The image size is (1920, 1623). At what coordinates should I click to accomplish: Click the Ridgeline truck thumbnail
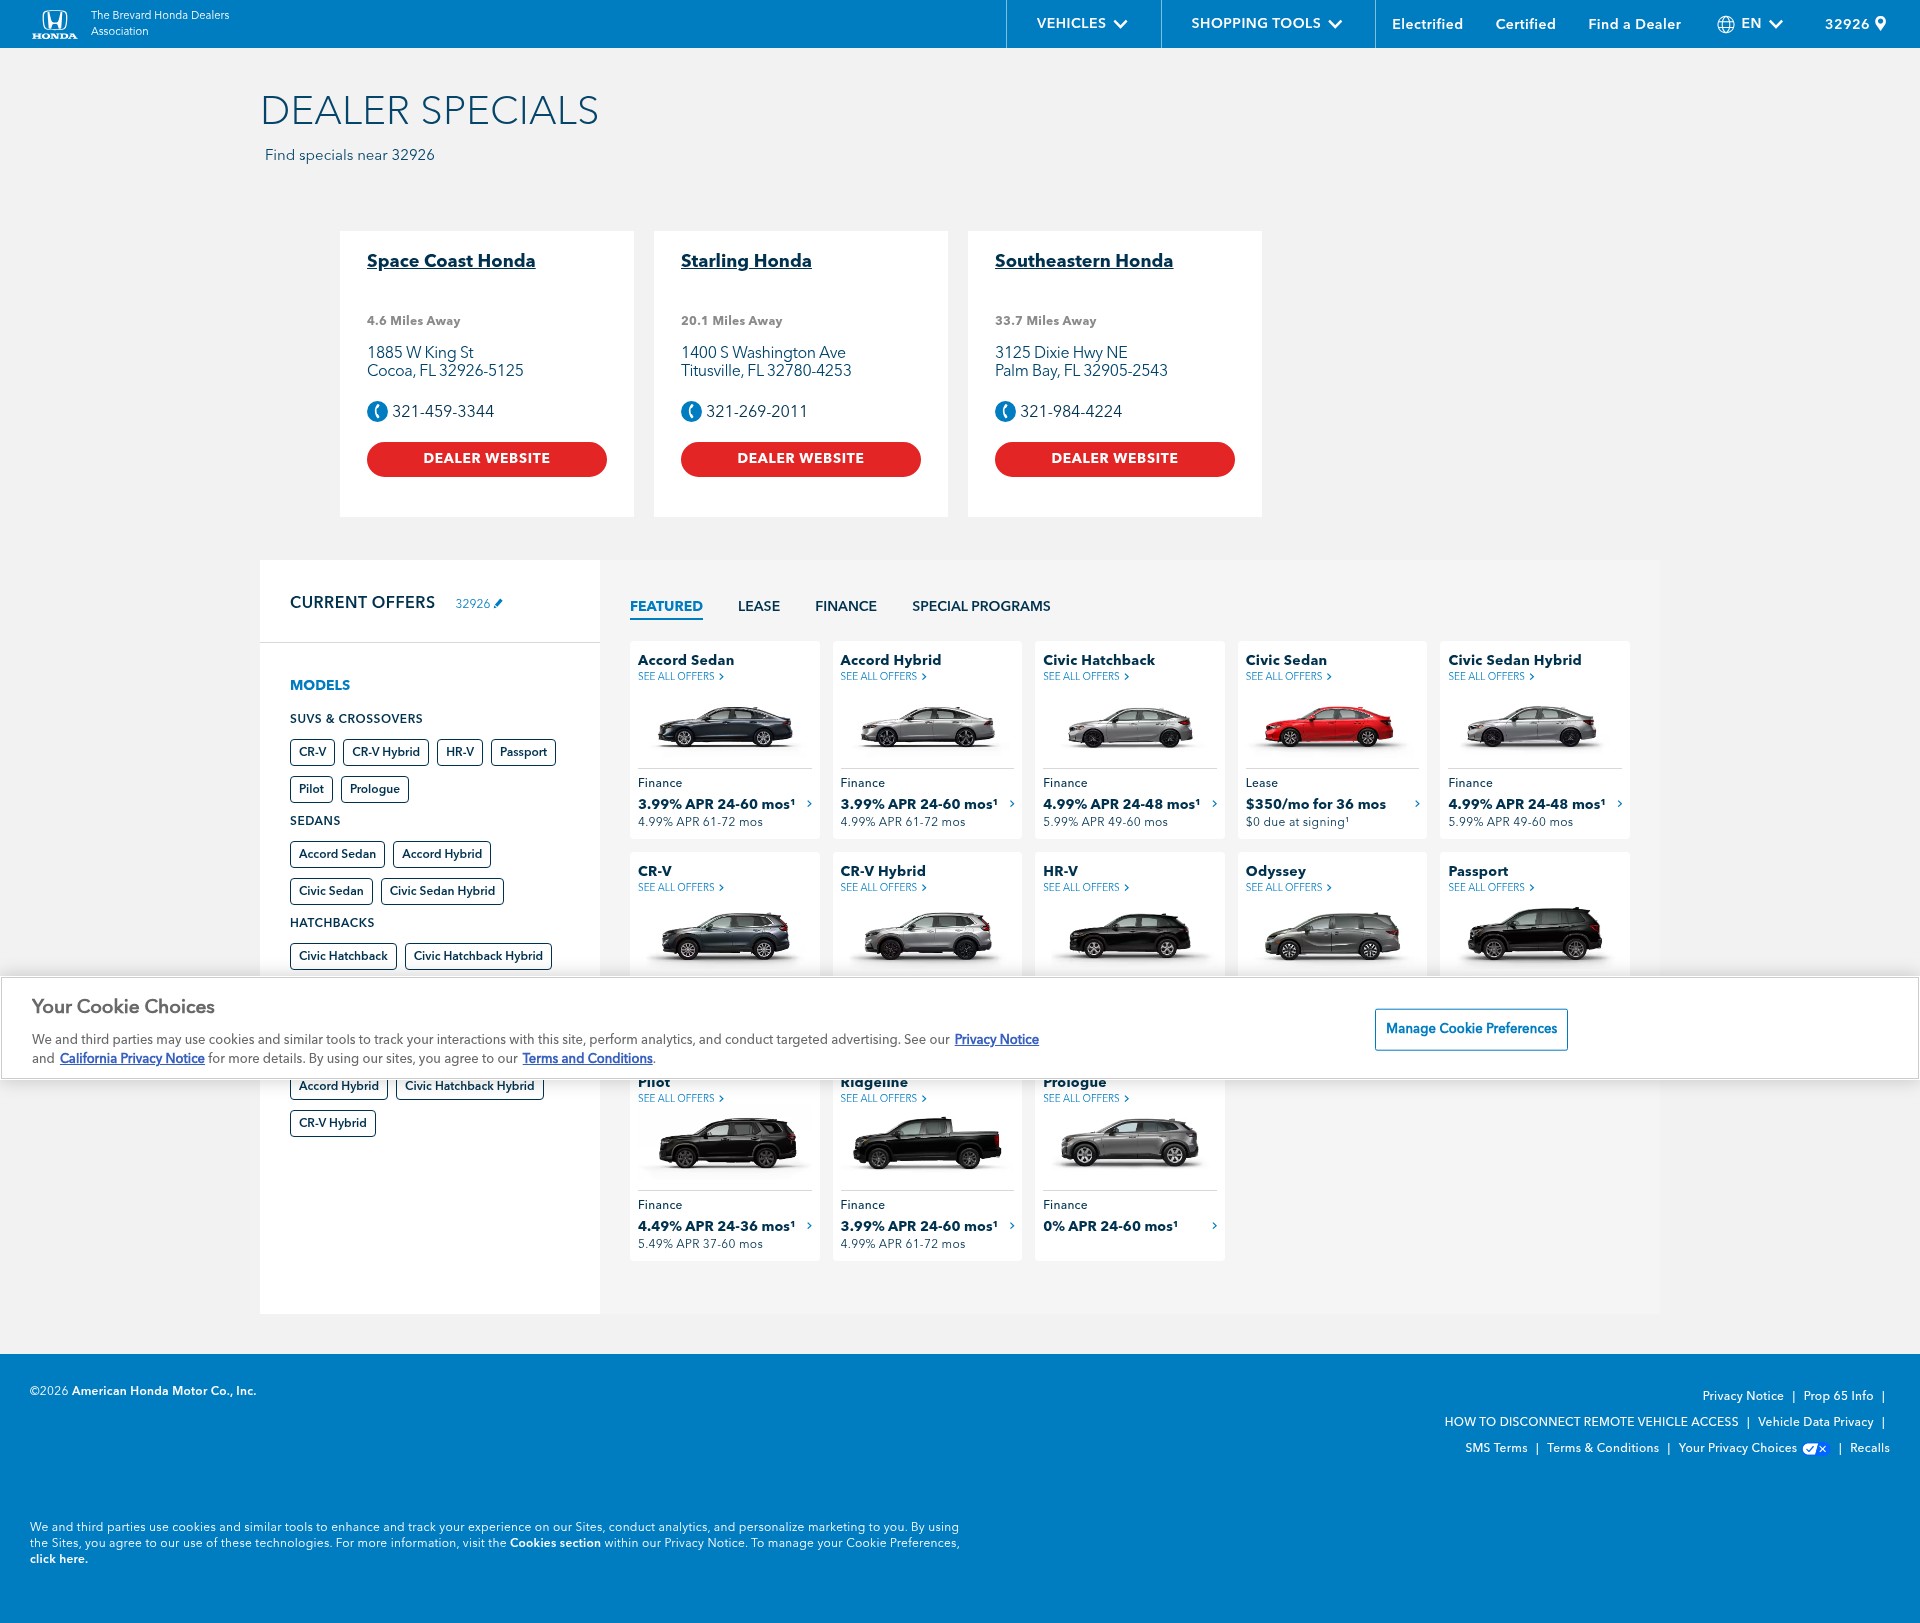coord(928,1143)
